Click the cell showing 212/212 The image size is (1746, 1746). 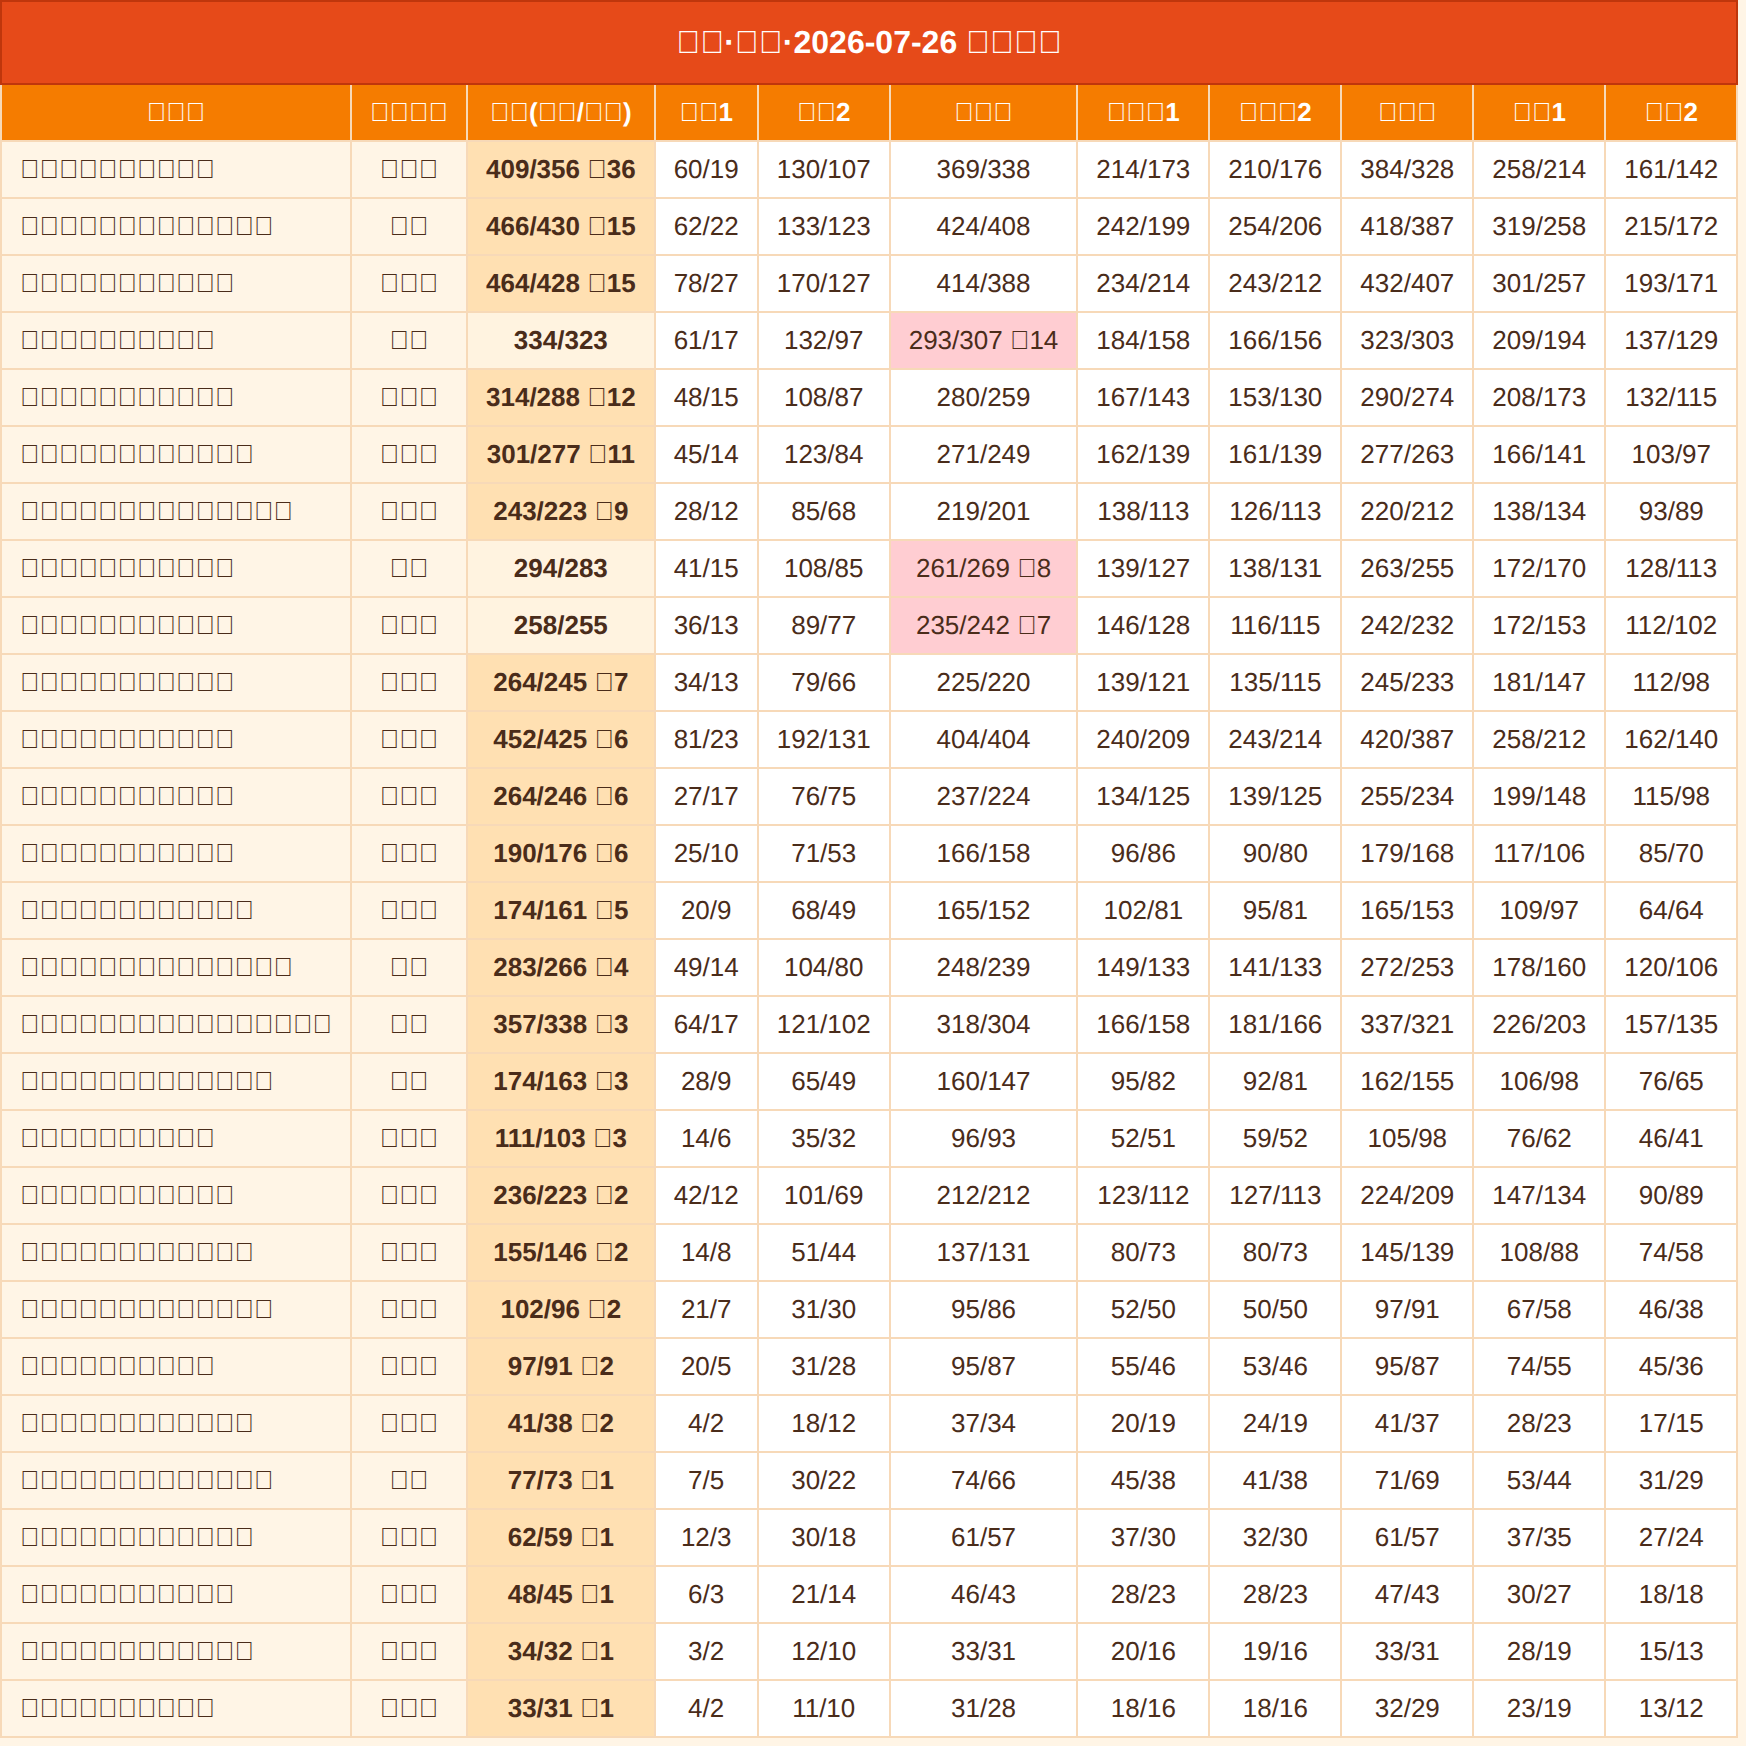[x=983, y=1195]
